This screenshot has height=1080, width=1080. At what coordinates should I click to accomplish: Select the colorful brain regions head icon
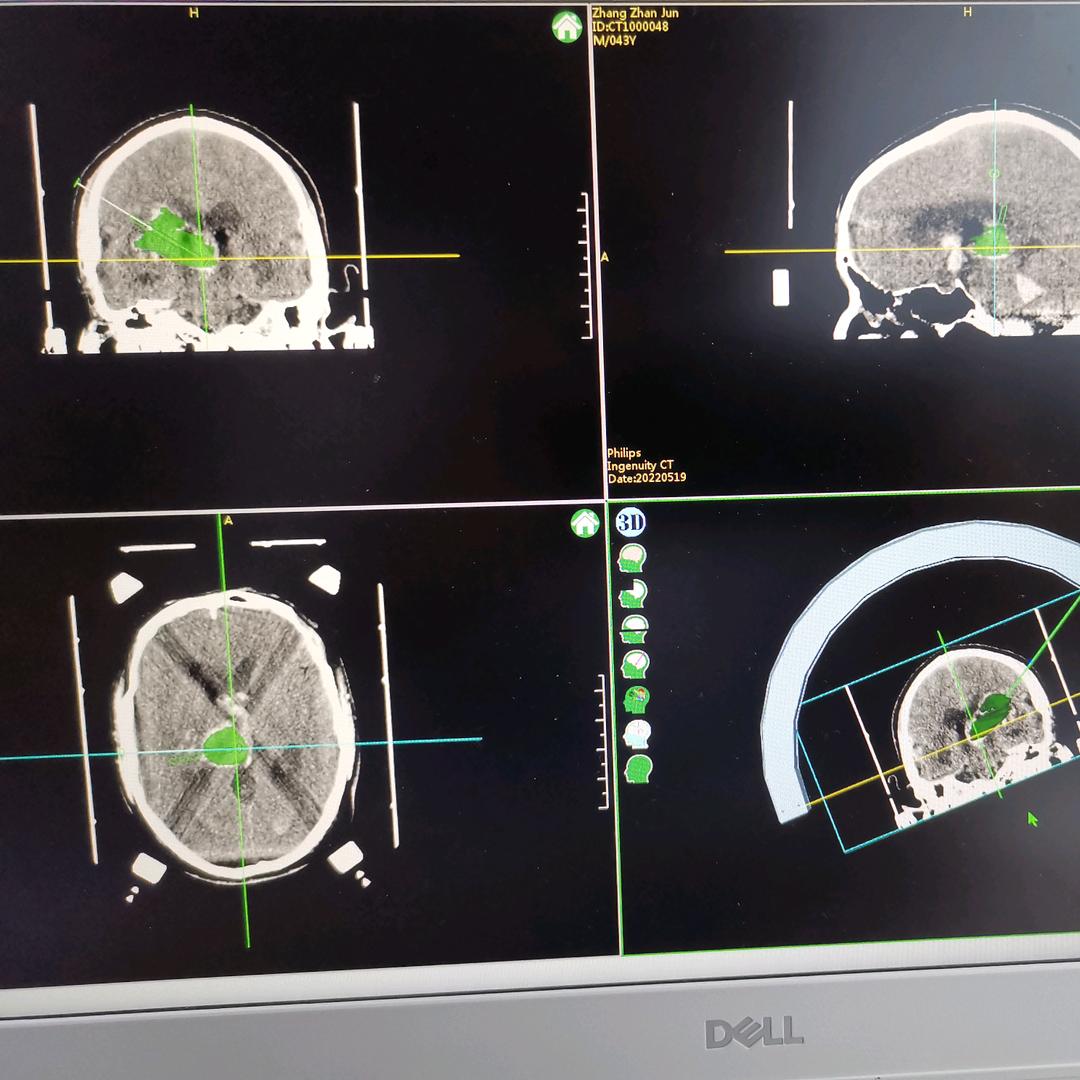[x=635, y=699]
